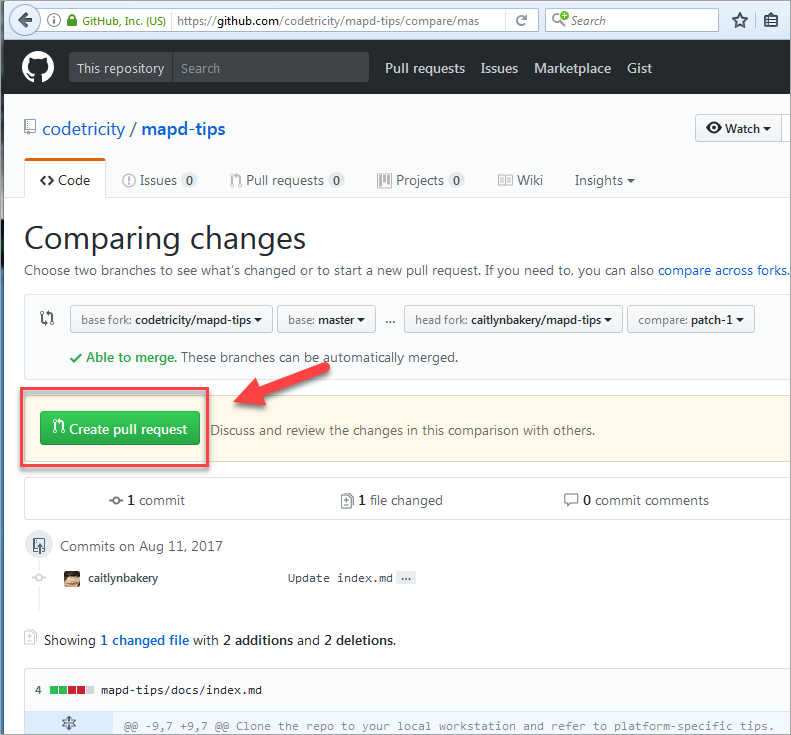Click the commit comments speech bubble icon

(571, 499)
